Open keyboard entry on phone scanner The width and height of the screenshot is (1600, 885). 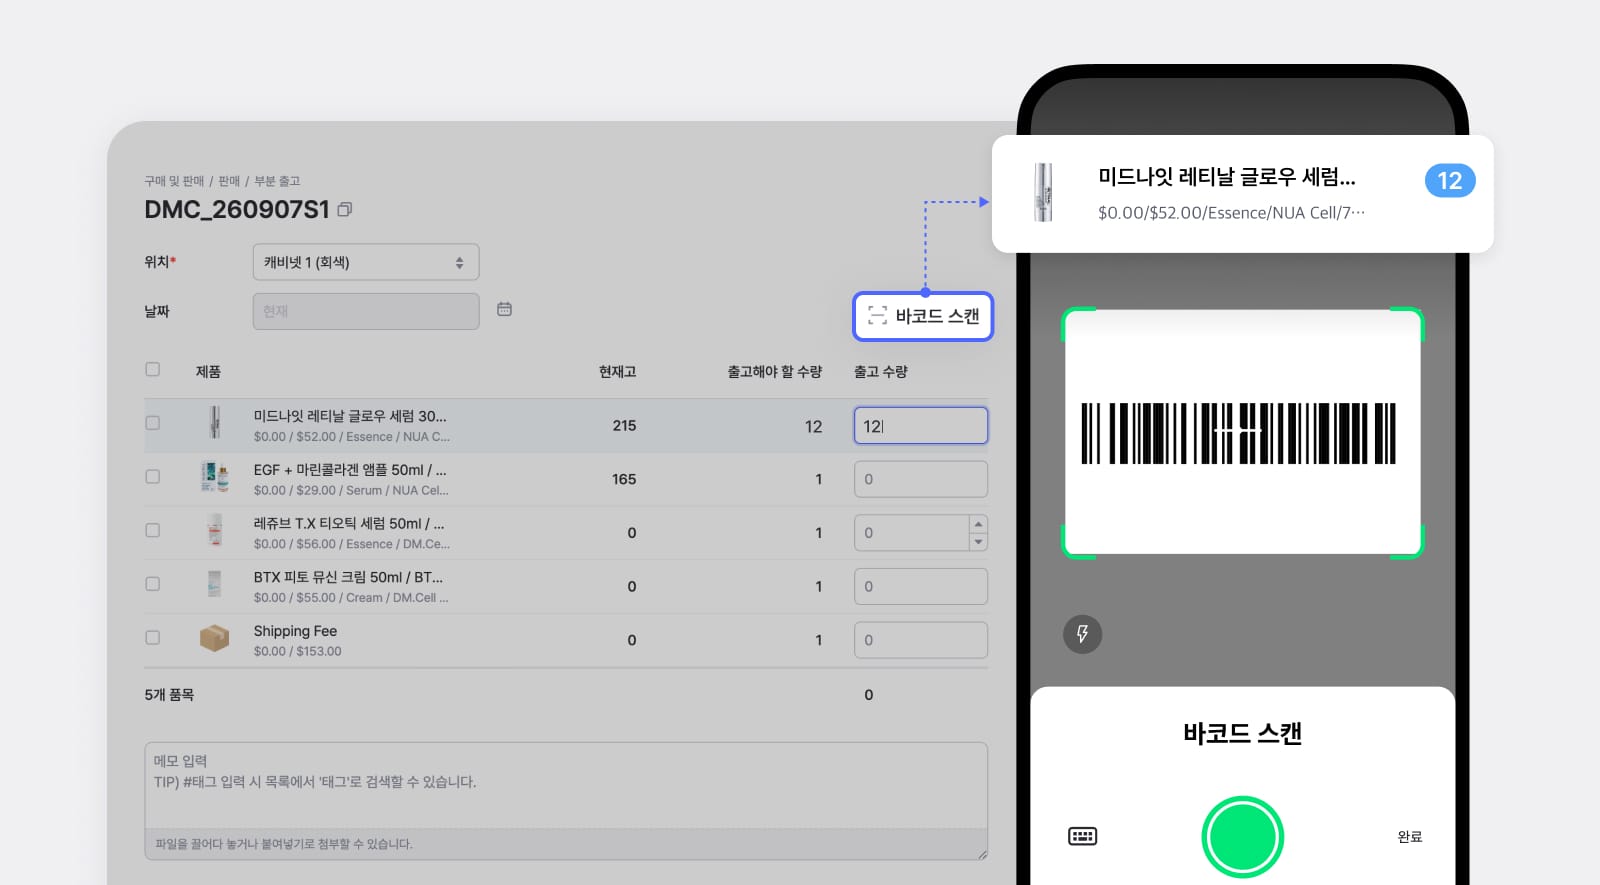coord(1082,836)
